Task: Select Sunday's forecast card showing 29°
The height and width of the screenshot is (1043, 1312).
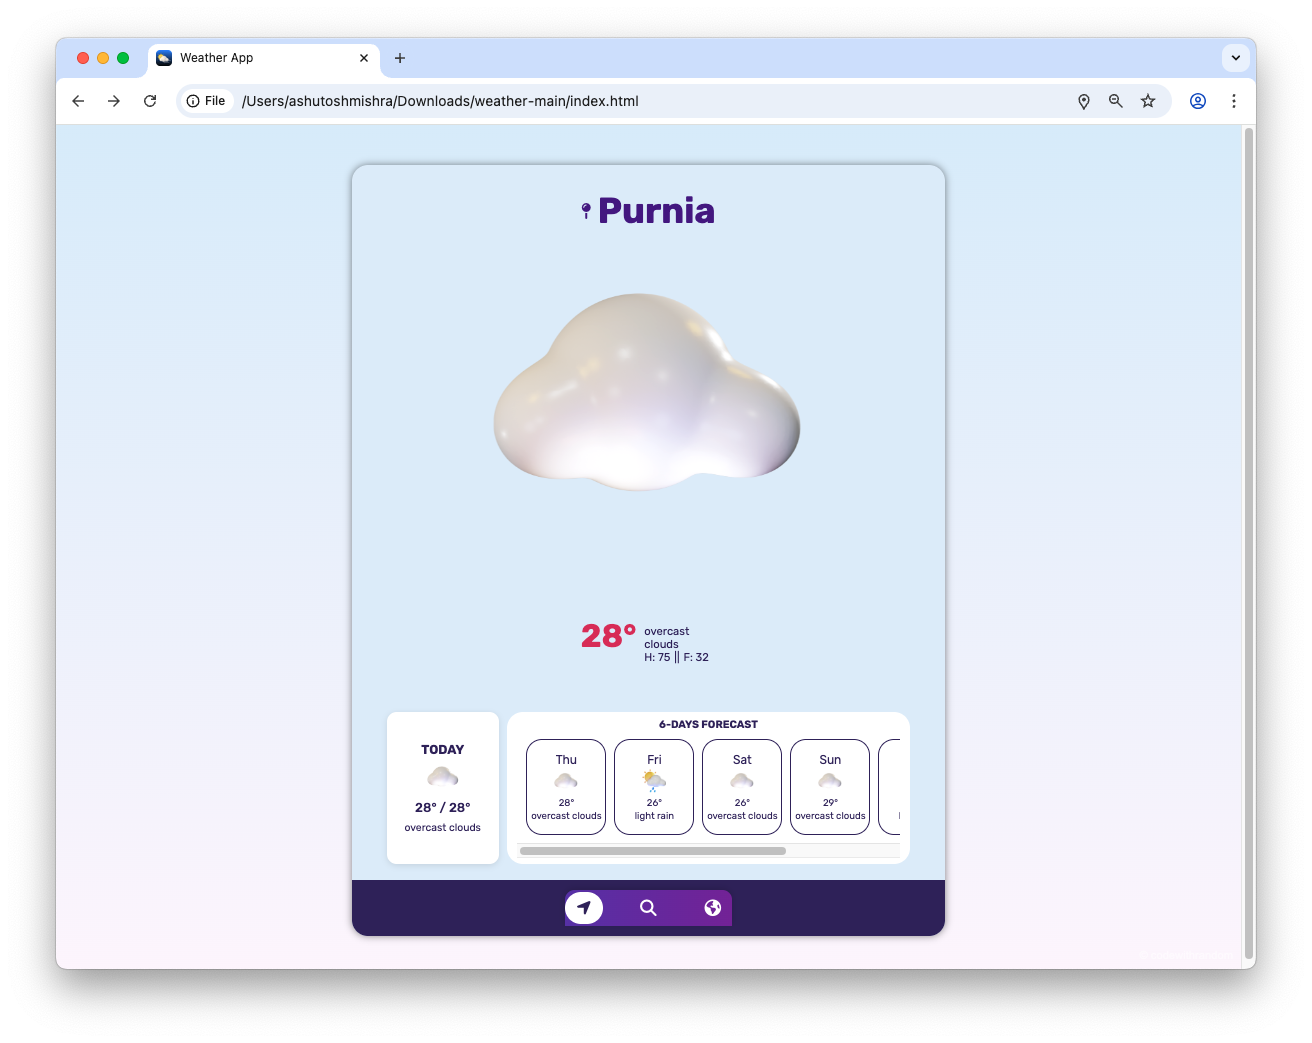Action: [830, 786]
